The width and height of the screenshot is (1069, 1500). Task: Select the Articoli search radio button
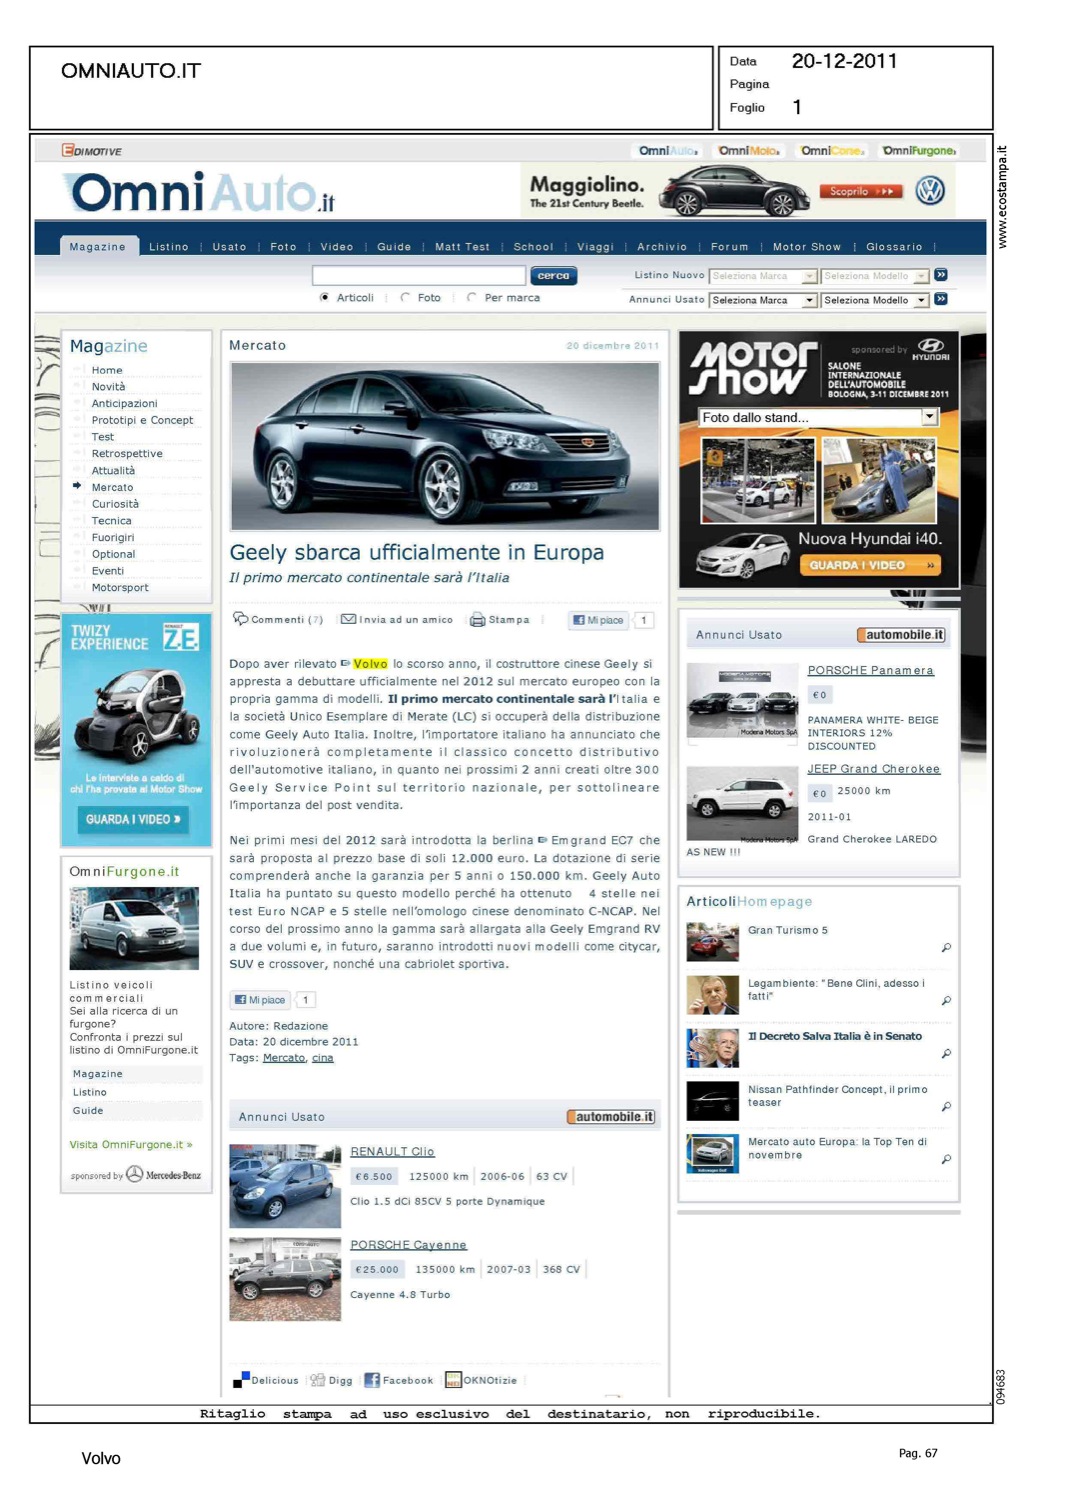[325, 298]
